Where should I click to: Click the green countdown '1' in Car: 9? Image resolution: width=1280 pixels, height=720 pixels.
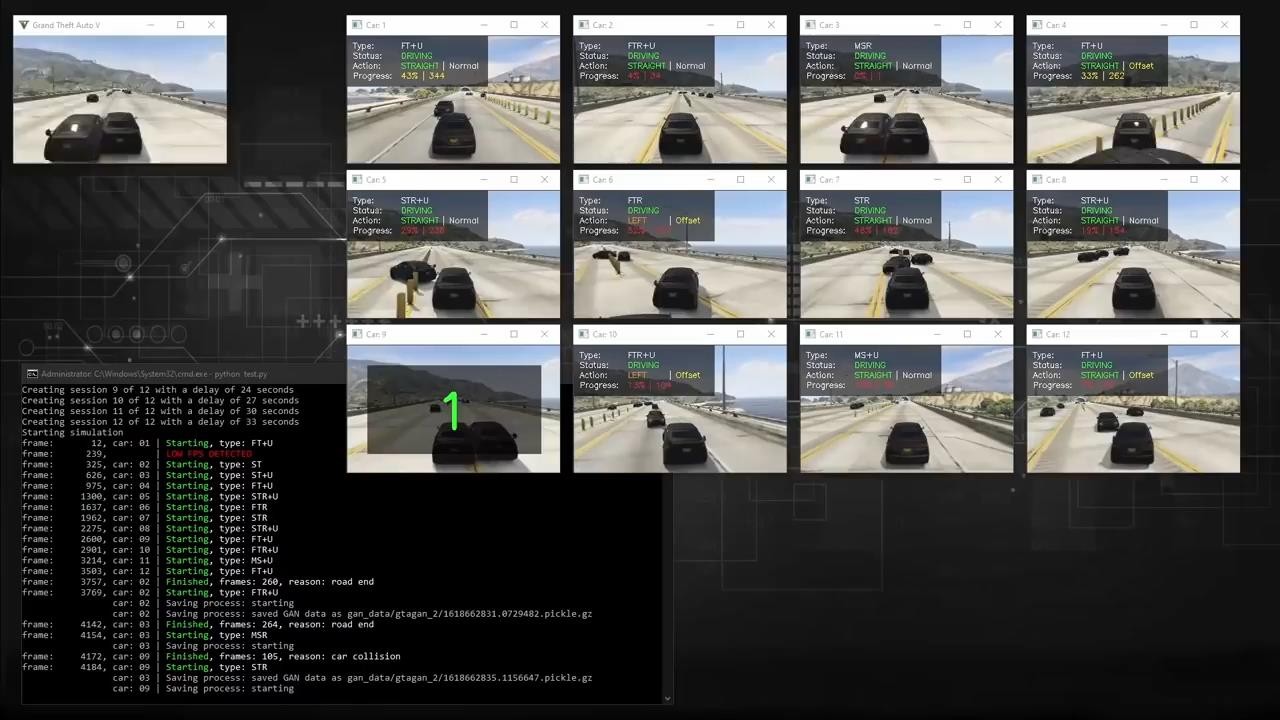point(453,410)
